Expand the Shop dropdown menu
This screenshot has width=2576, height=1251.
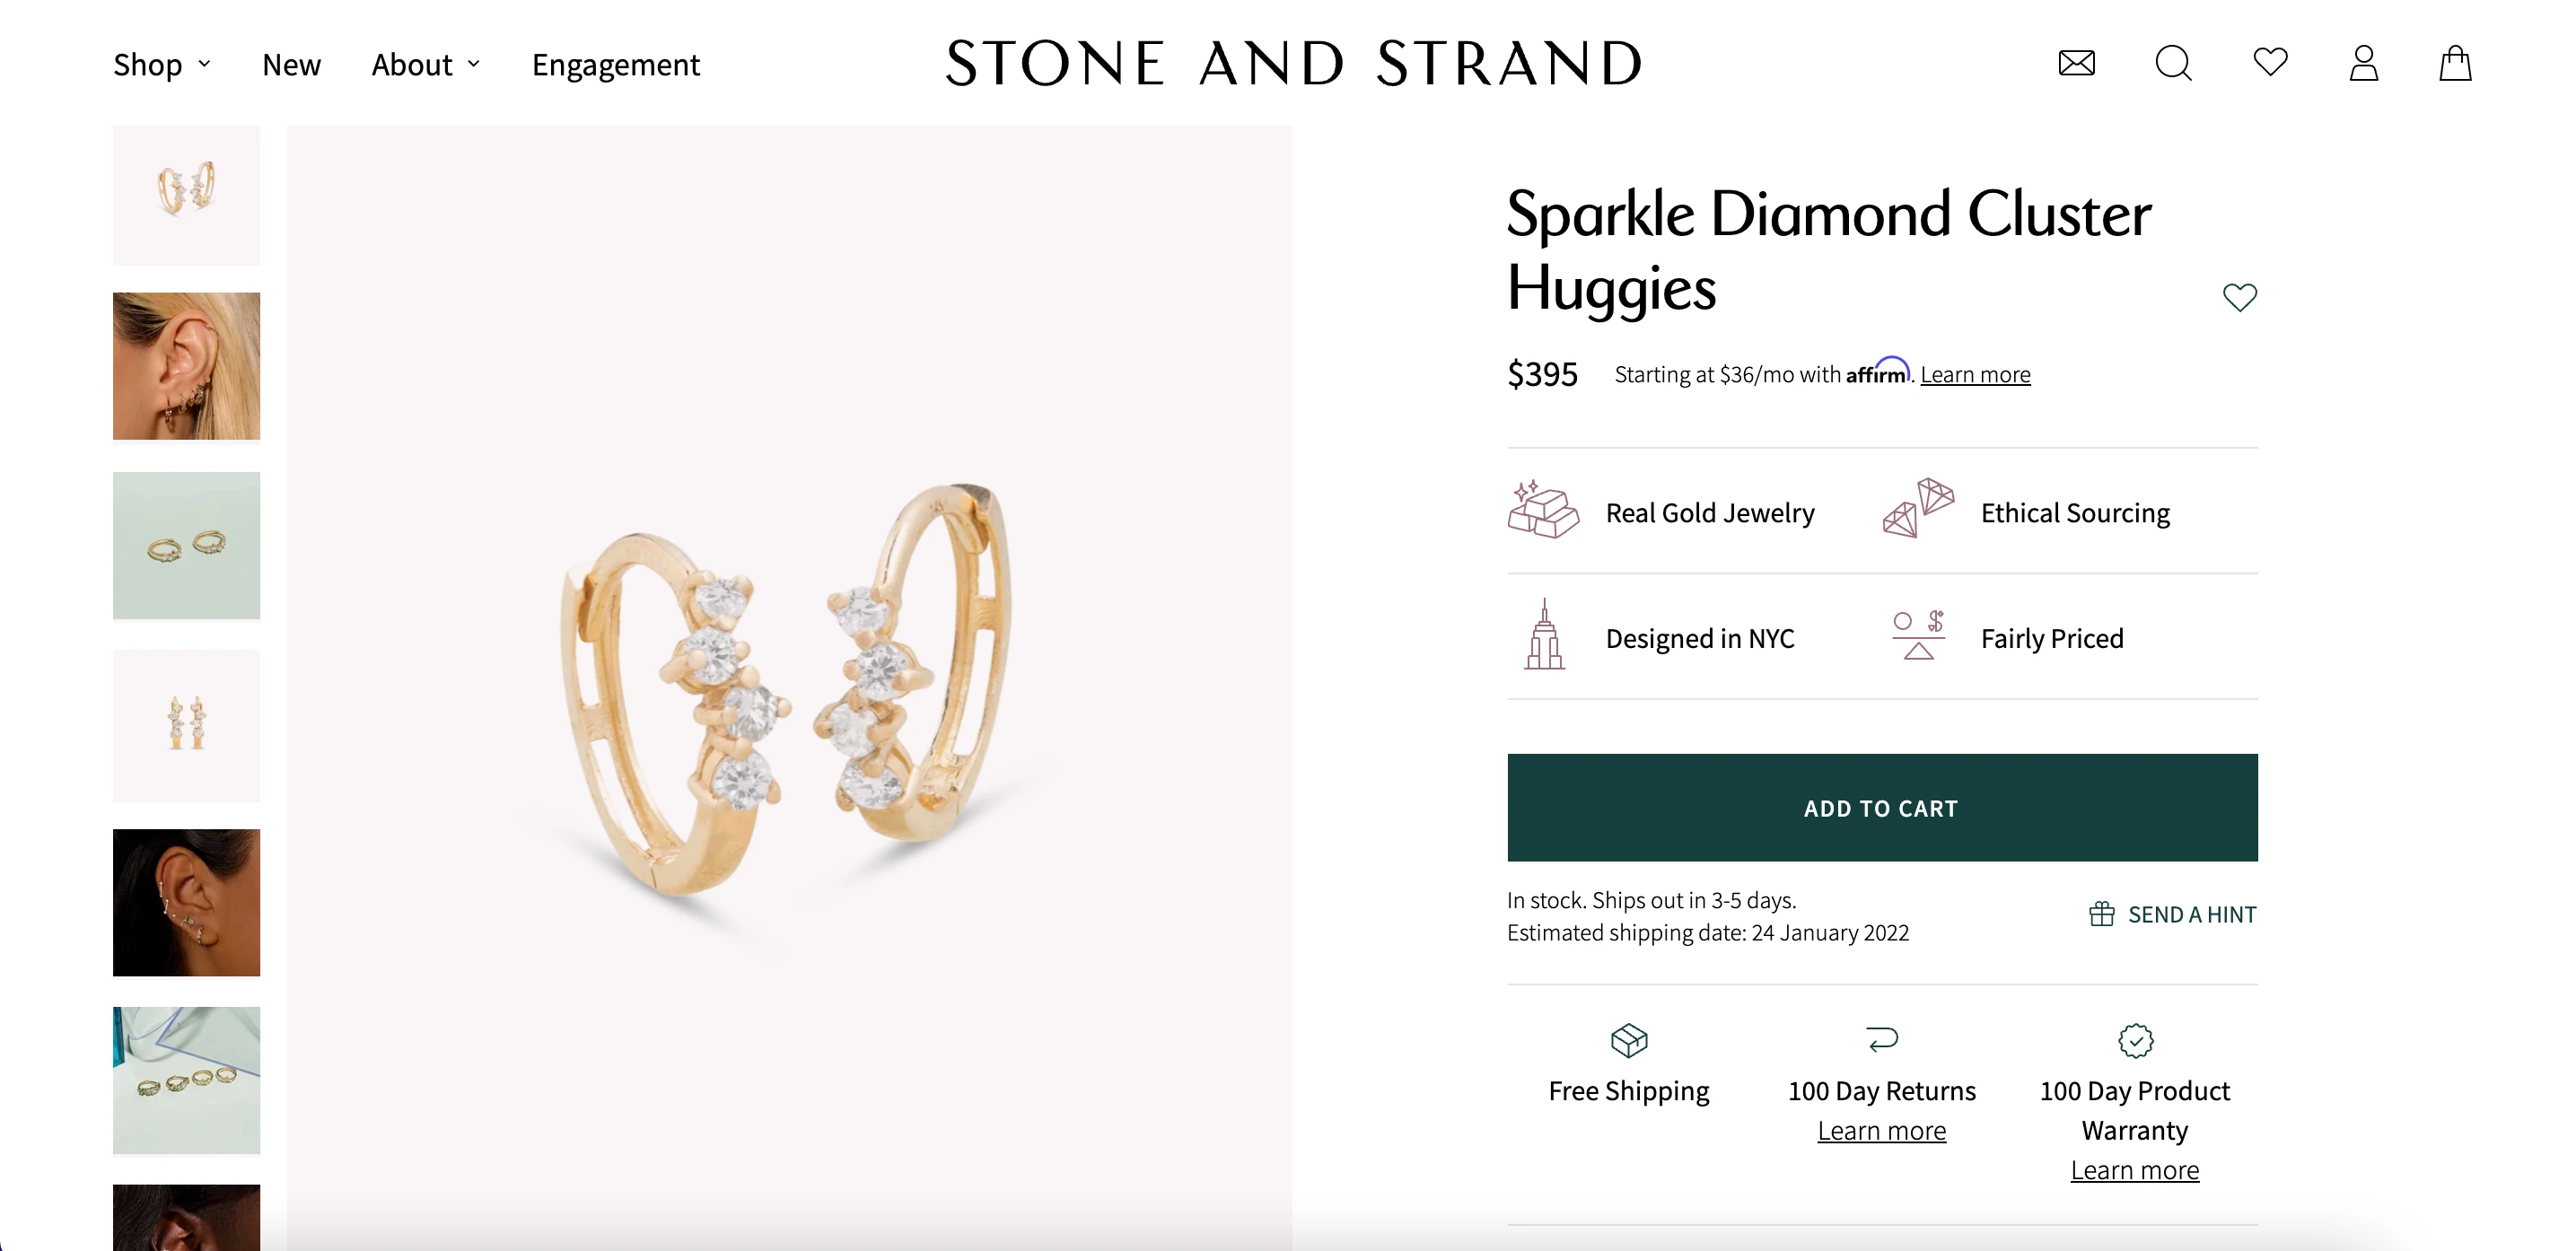click(162, 65)
